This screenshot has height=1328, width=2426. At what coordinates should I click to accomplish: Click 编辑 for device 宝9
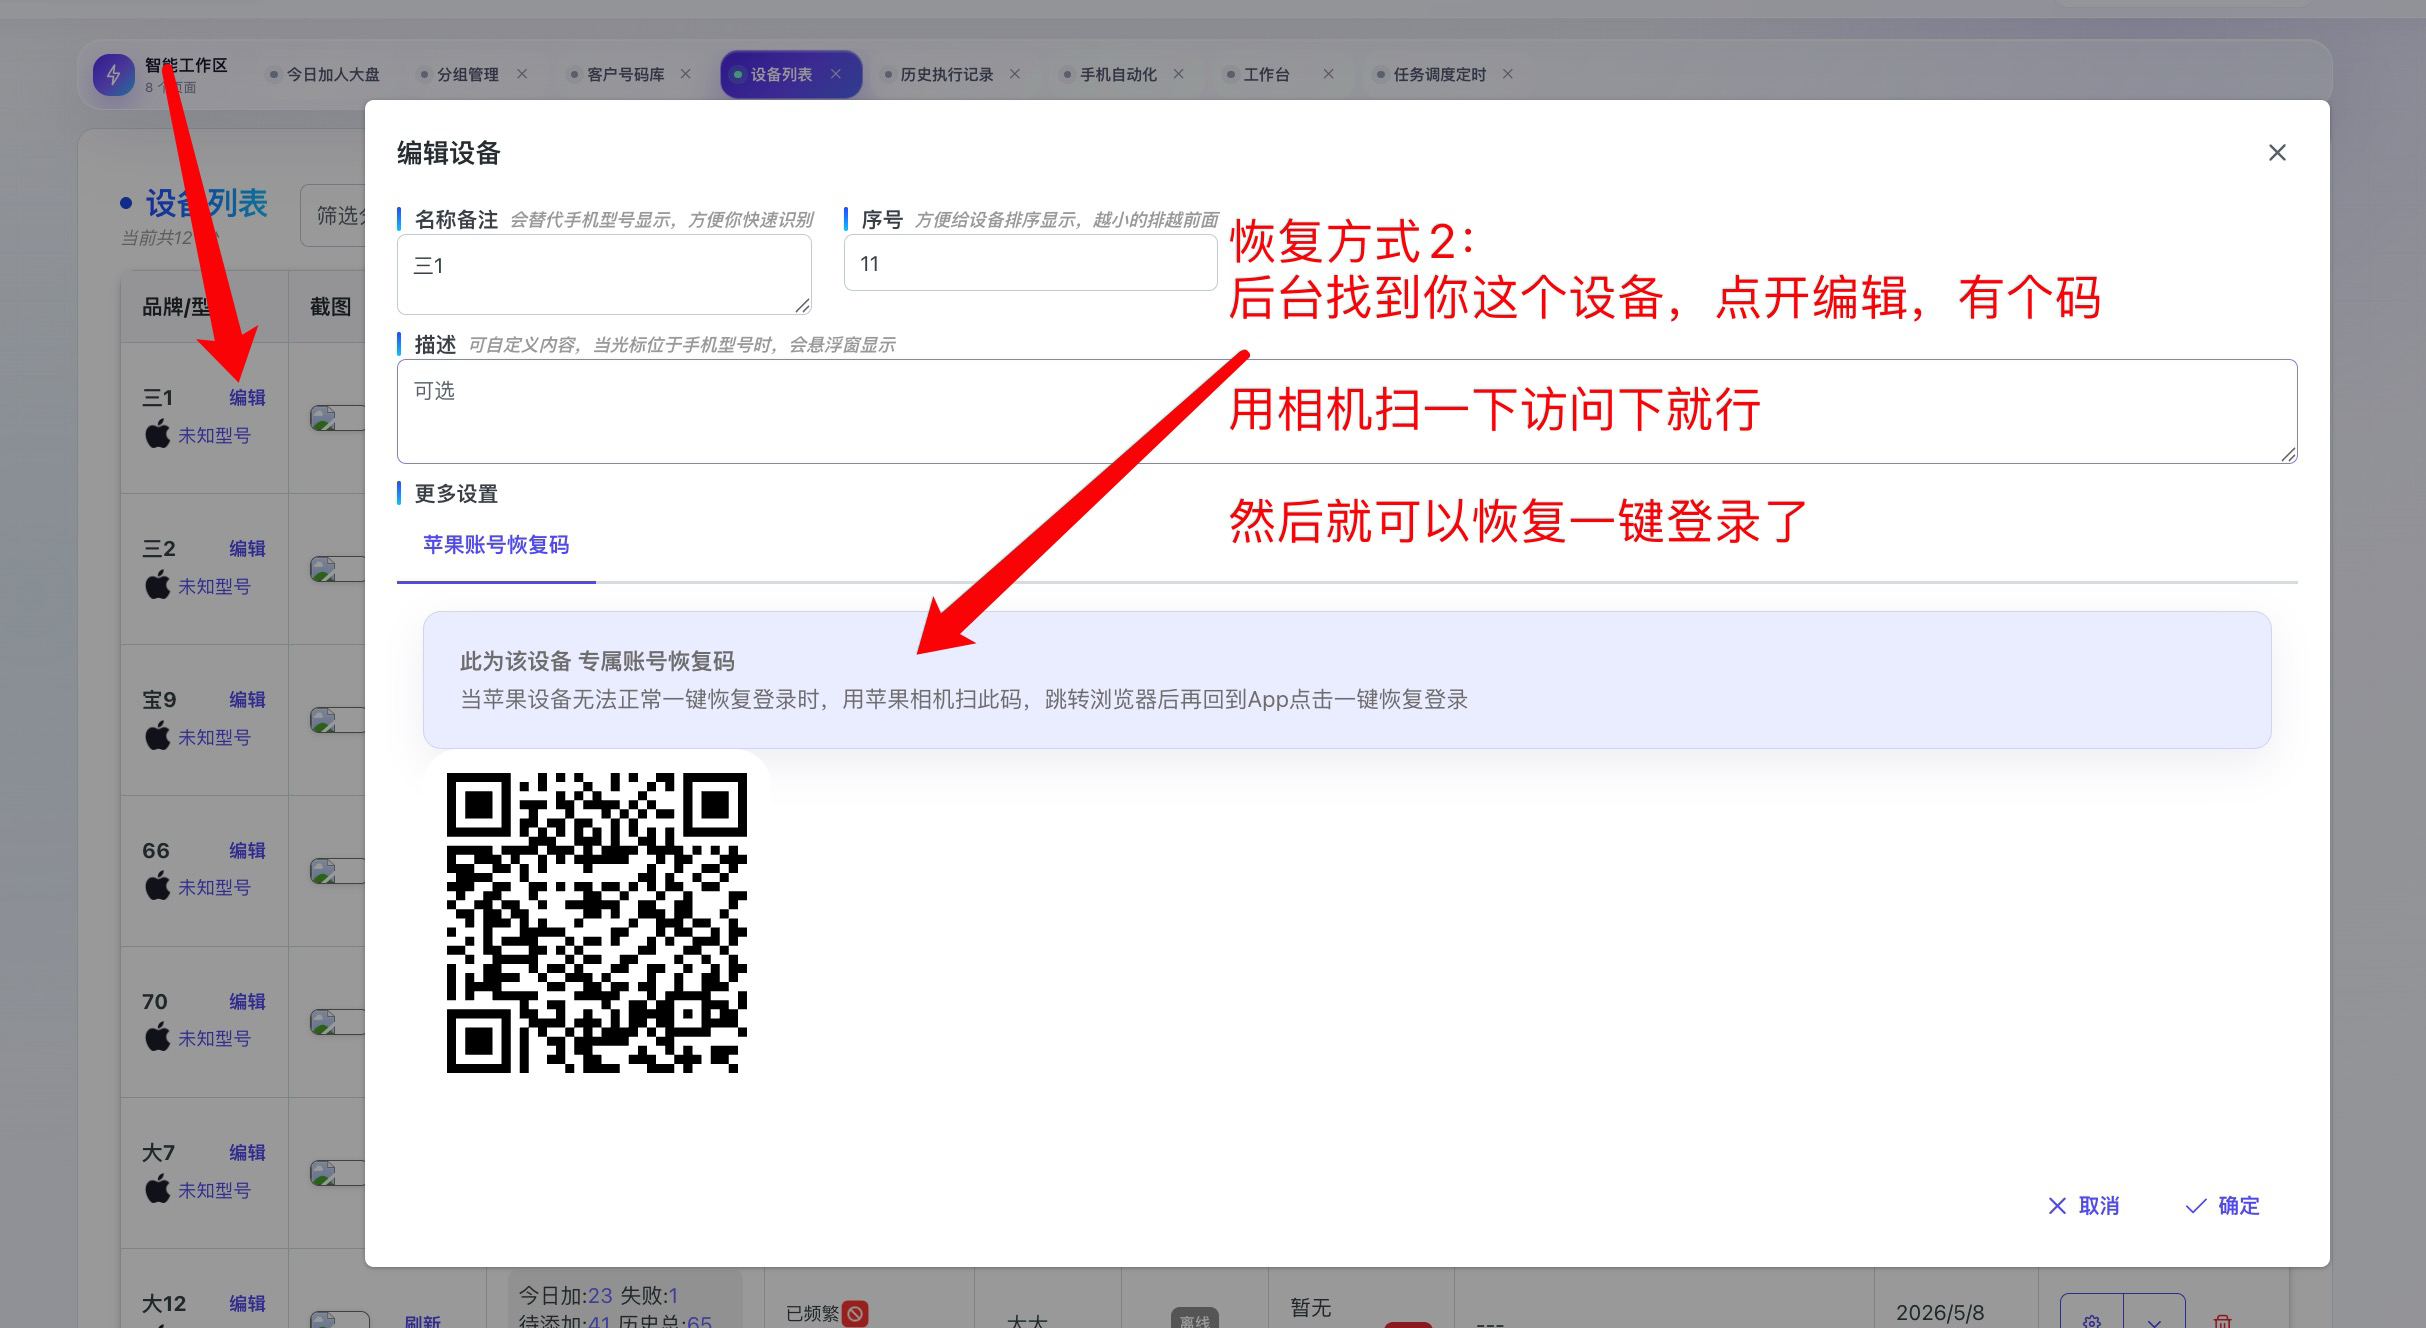(247, 700)
